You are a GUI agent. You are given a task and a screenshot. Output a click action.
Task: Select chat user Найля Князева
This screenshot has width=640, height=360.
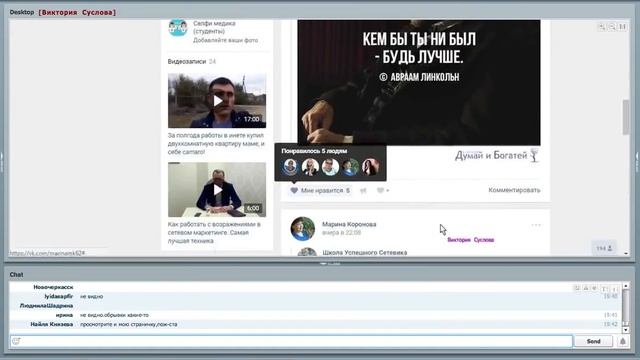point(52,324)
